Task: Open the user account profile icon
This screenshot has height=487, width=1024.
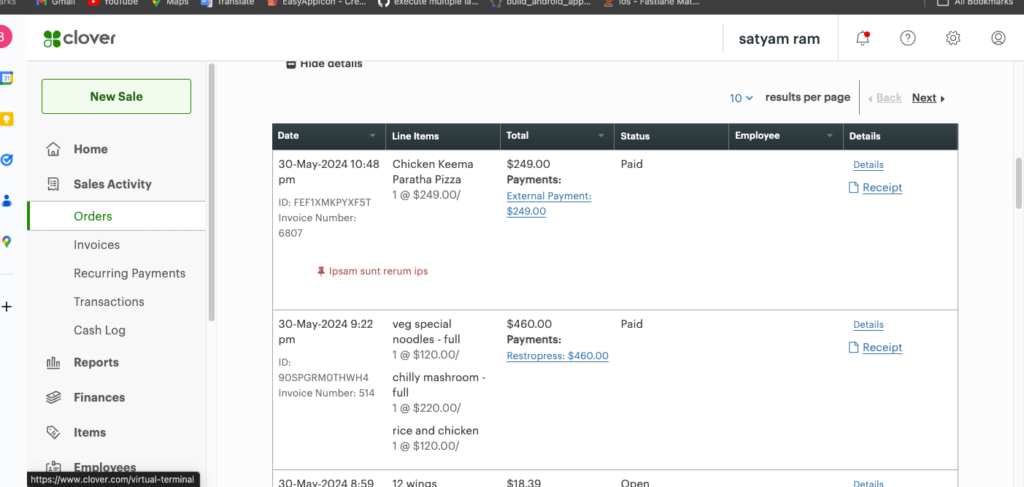Action: tap(998, 38)
